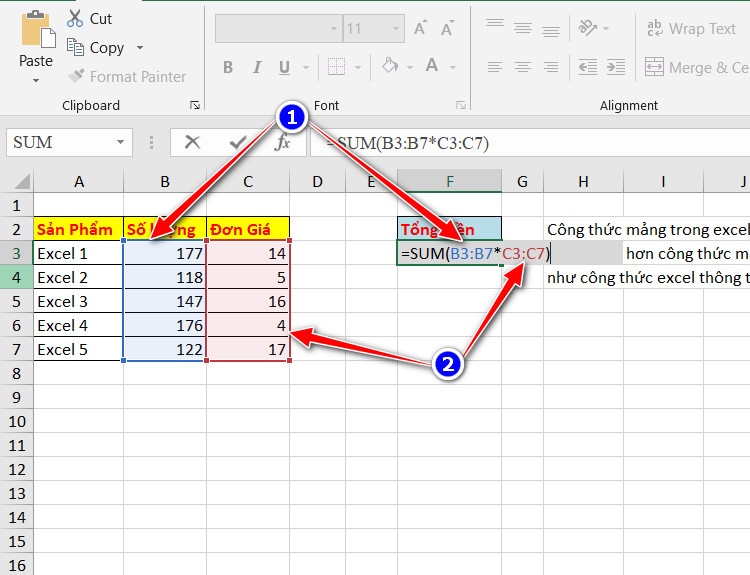Click Bottom Align icon
Image resolution: width=750 pixels, height=575 pixels.
point(551,32)
